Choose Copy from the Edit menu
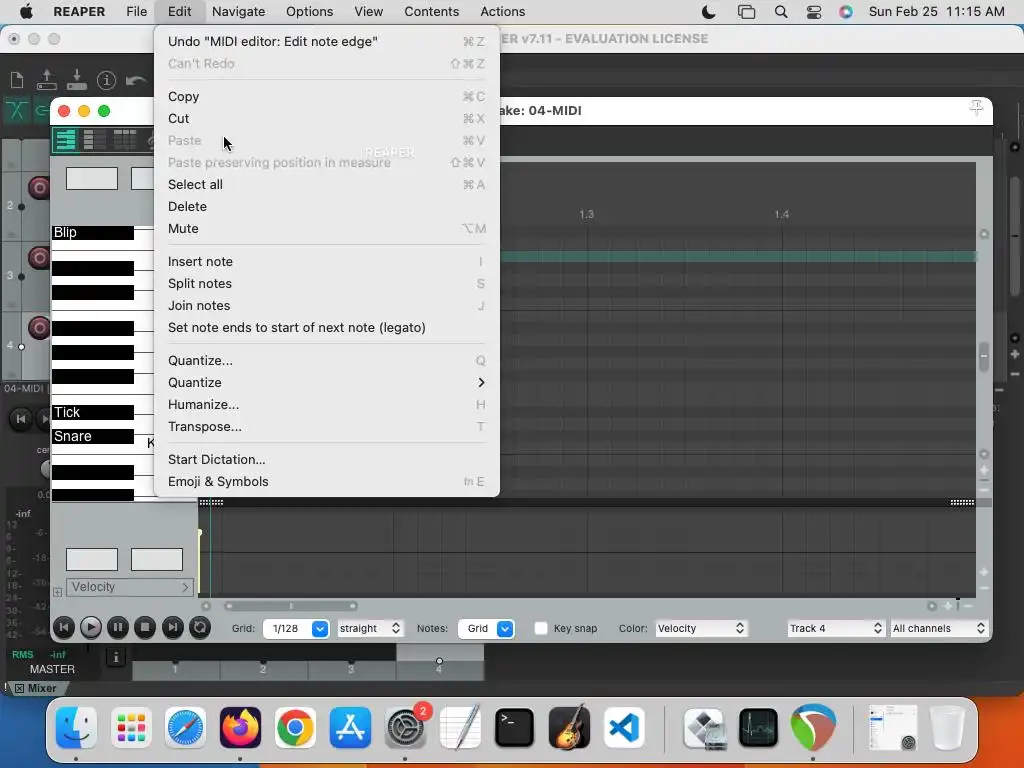The image size is (1024, 768). tap(327, 97)
